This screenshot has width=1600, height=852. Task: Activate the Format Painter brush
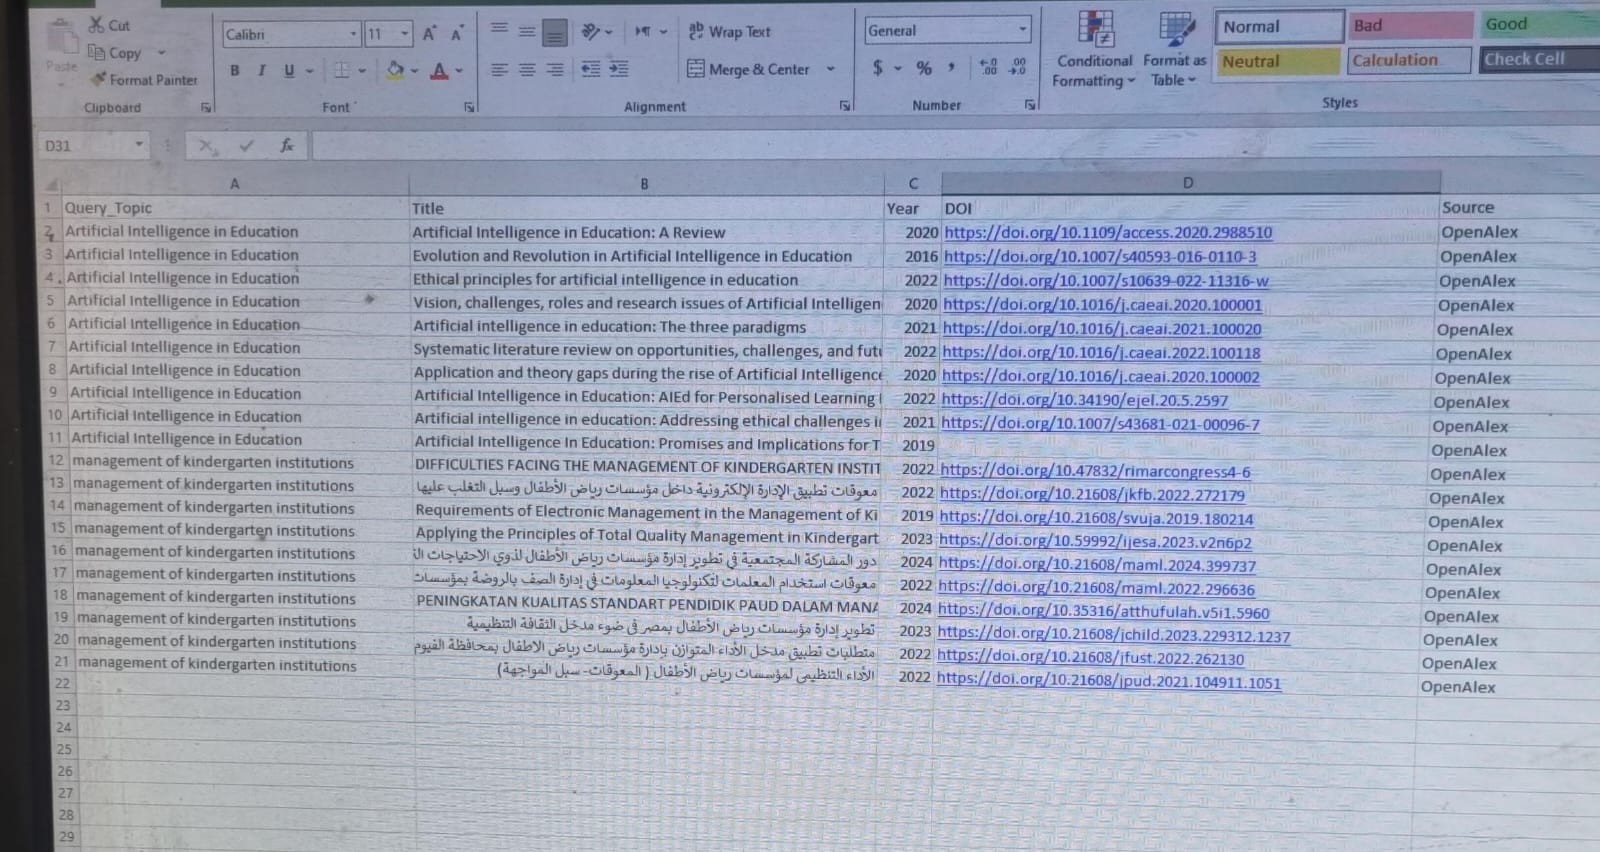98,79
